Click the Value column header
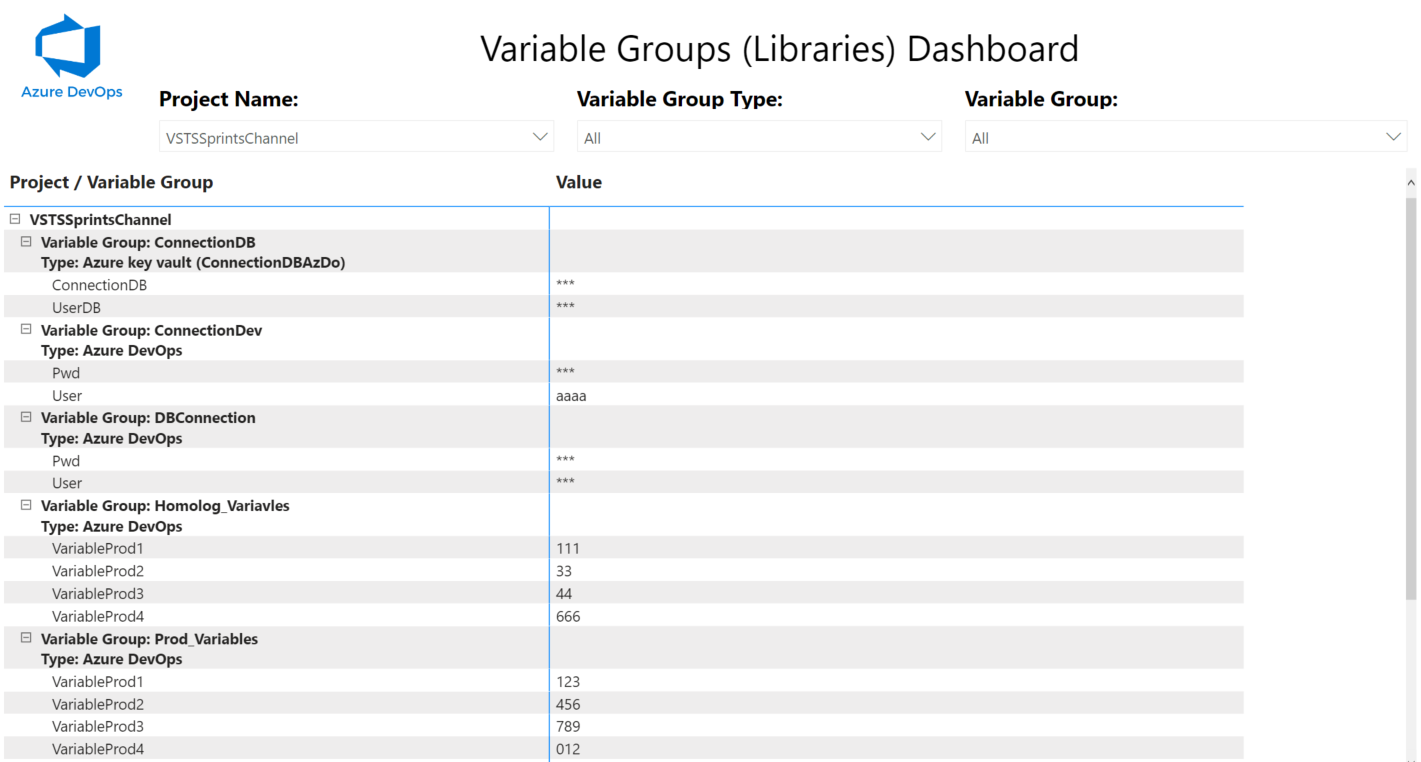This screenshot has width=1421, height=762. click(x=579, y=182)
